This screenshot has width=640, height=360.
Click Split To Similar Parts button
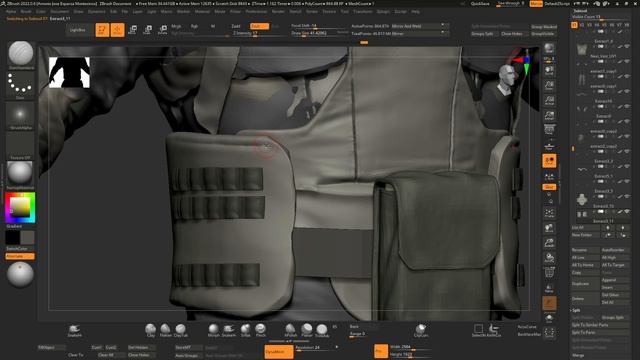click(x=600, y=325)
